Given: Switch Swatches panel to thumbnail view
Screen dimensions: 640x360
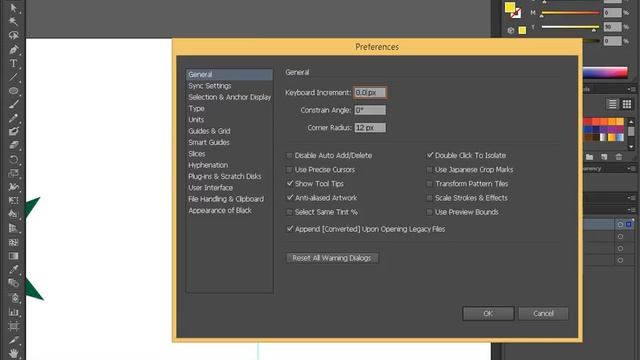Looking at the screenshot, I should pyautogui.click(x=627, y=104).
